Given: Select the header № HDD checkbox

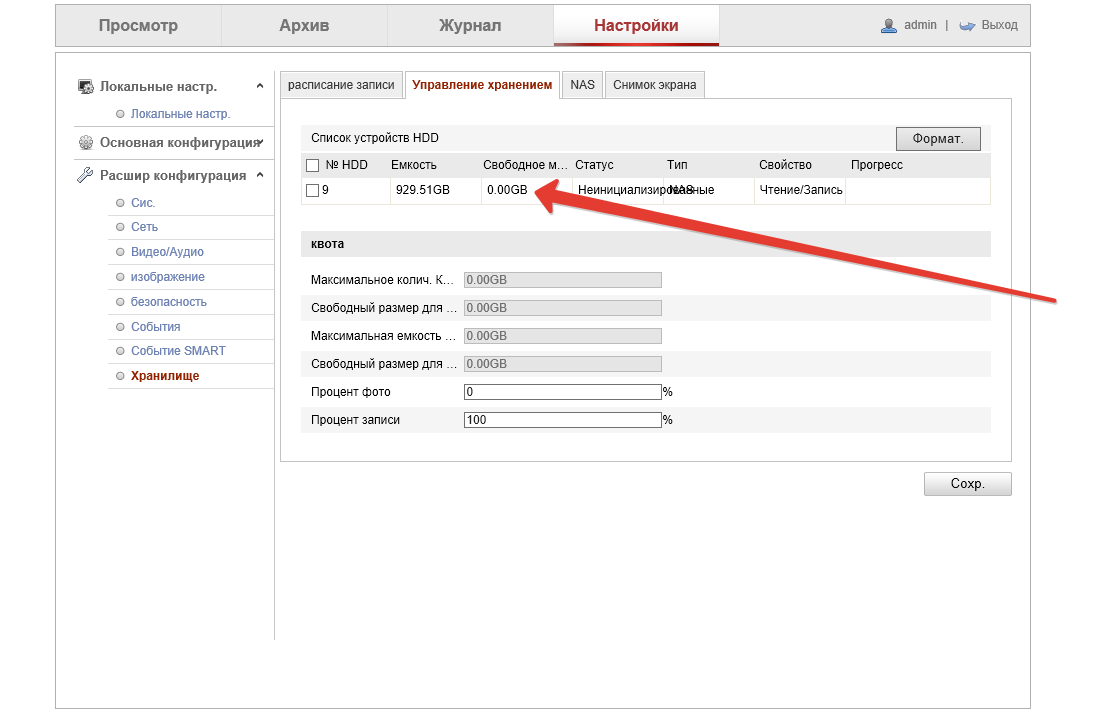Looking at the screenshot, I should pos(313,165).
